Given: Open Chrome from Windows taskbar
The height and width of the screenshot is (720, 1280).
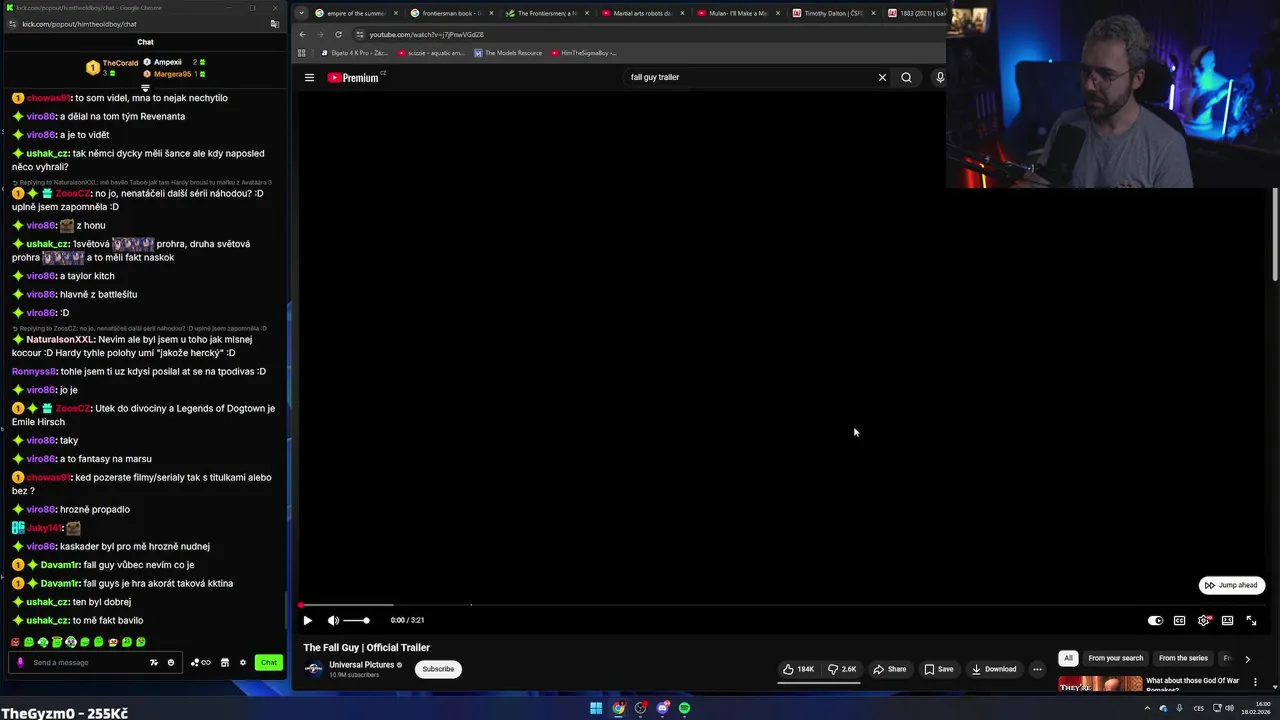Looking at the screenshot, I should click(x=618, y=708).
